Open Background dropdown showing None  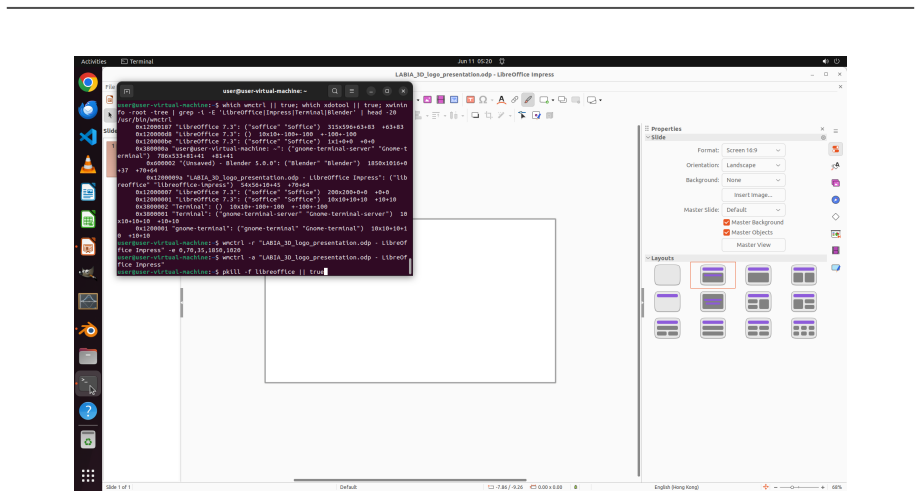753,180
